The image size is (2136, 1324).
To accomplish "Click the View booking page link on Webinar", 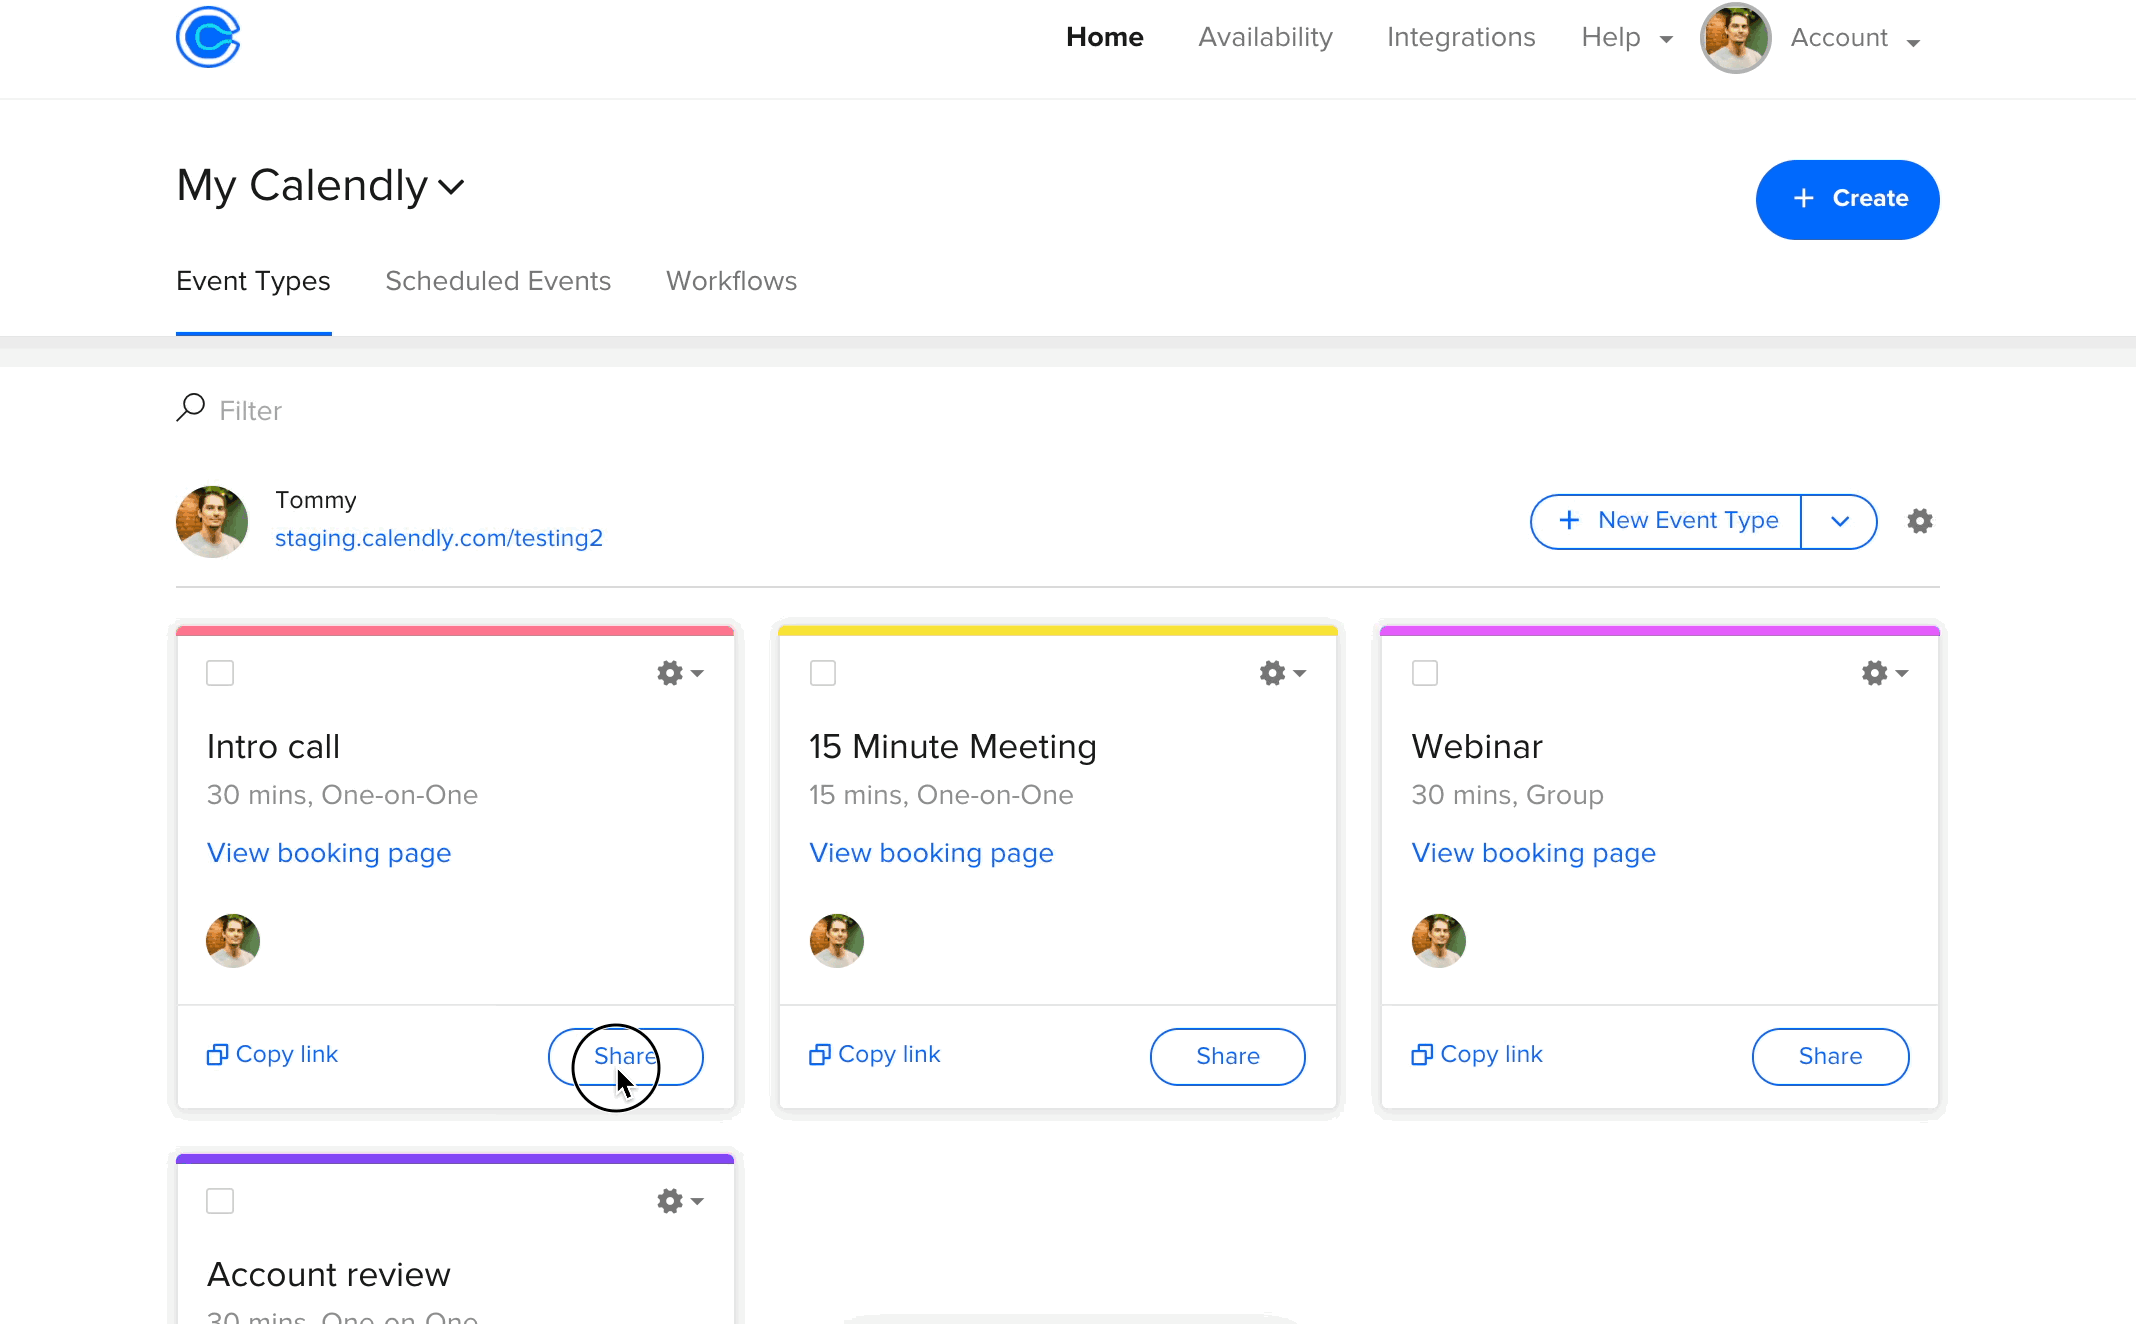I will tap(1533, 853).
